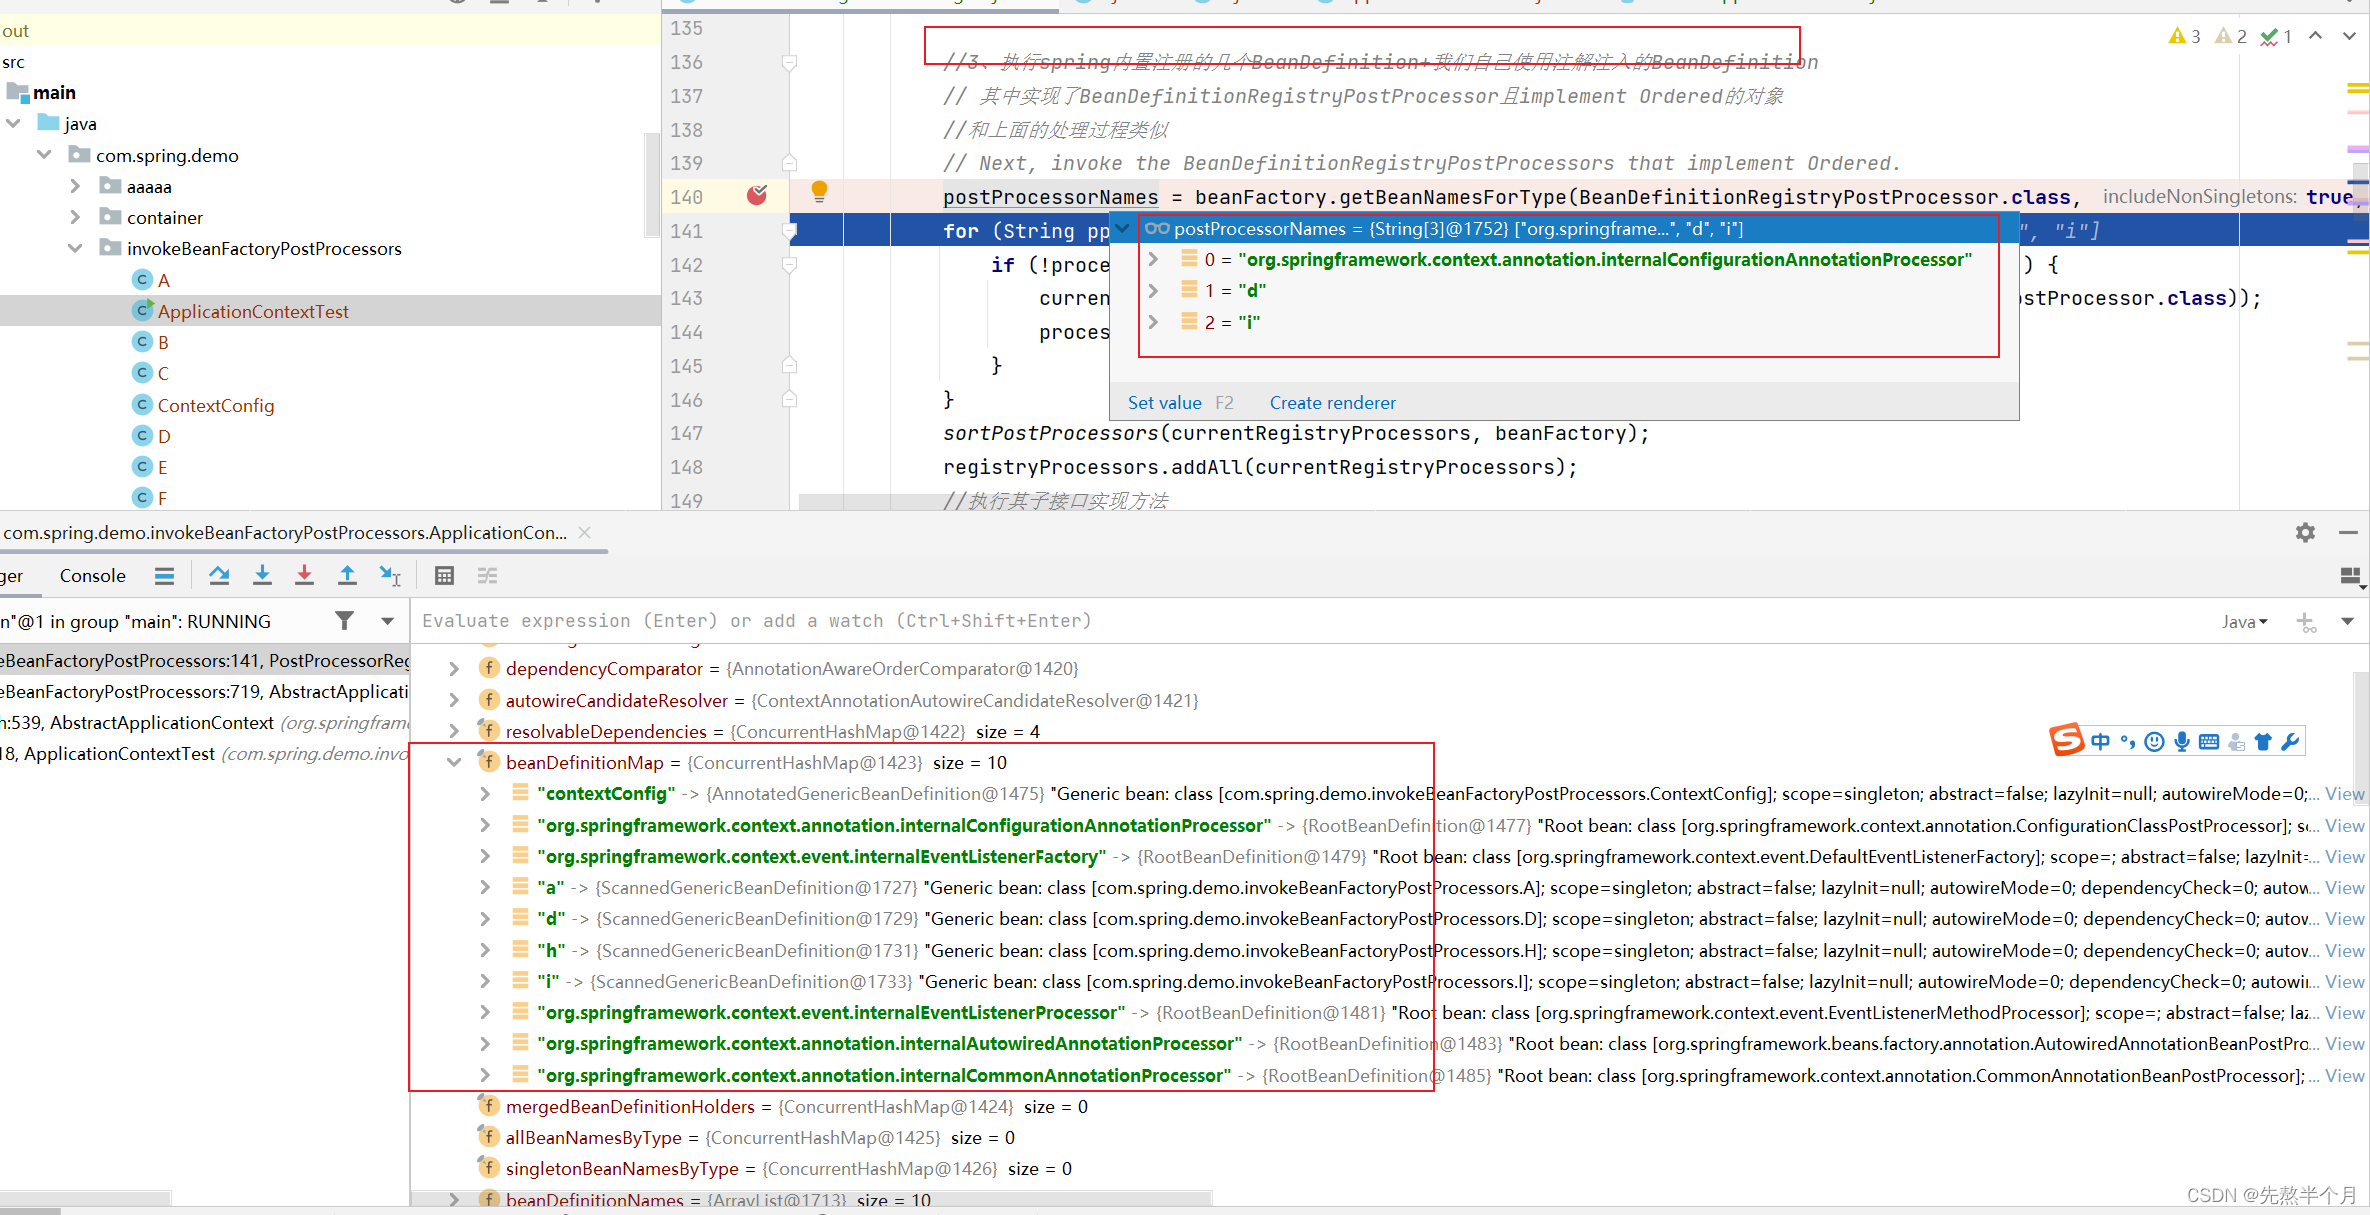The width and height of the screenshot is (2370, 1215).
Task: Click the Step Over debugger icon
Action: [x=219, y=575]
